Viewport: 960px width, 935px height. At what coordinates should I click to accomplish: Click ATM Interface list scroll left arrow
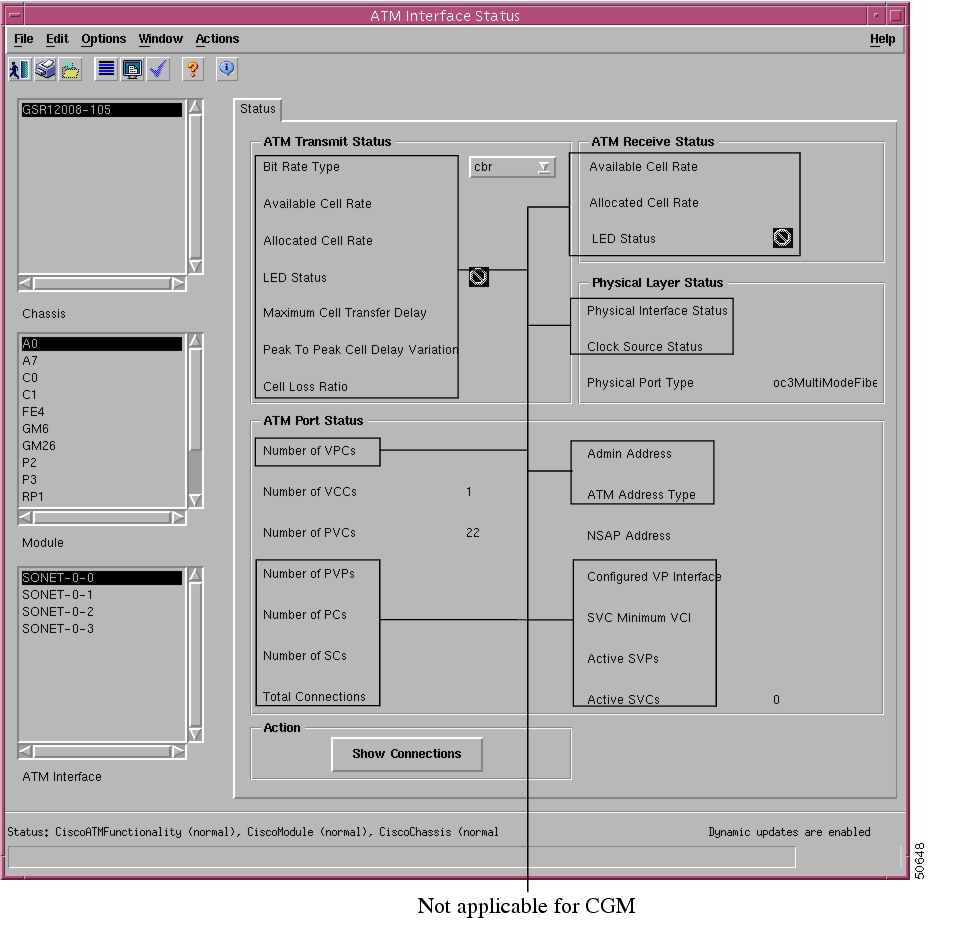pos(26,751)
